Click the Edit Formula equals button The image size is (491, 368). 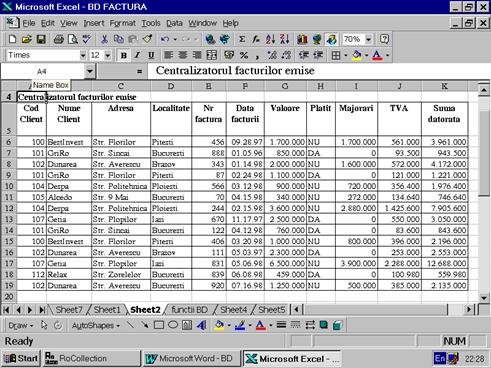139,71
